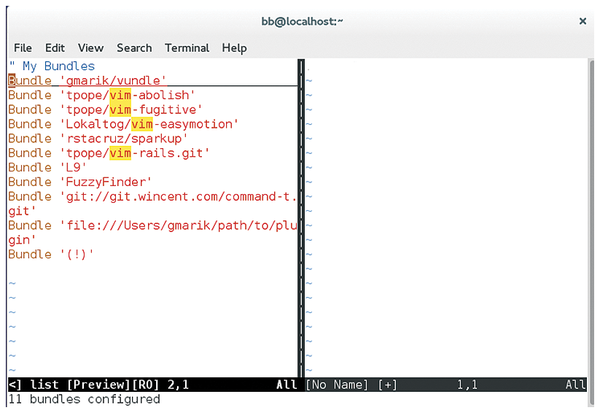The image size is (600, 413).
Task: Open the Edit menu
Action: tap(55, 48)
